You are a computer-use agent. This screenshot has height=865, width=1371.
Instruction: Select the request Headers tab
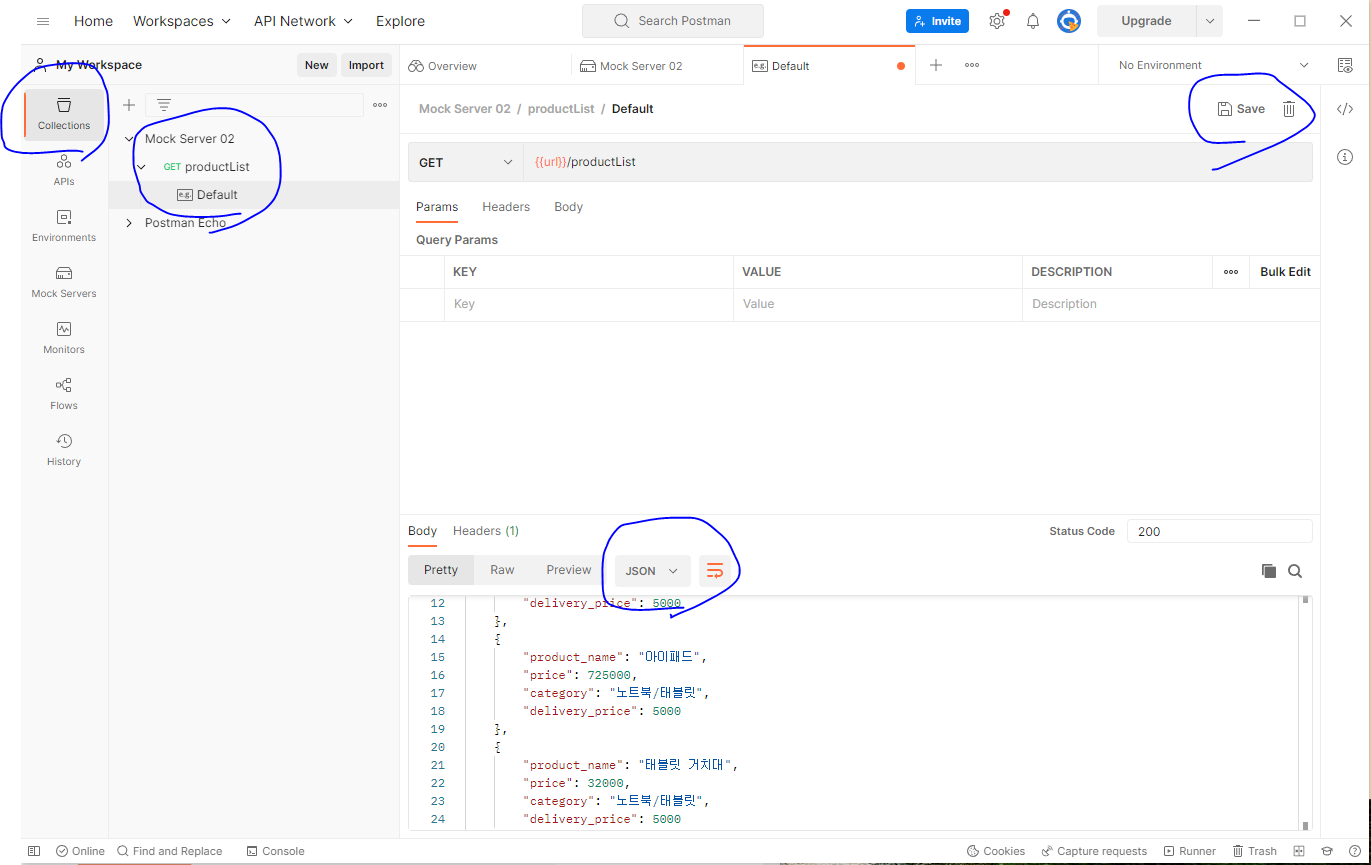coord(506,207)
